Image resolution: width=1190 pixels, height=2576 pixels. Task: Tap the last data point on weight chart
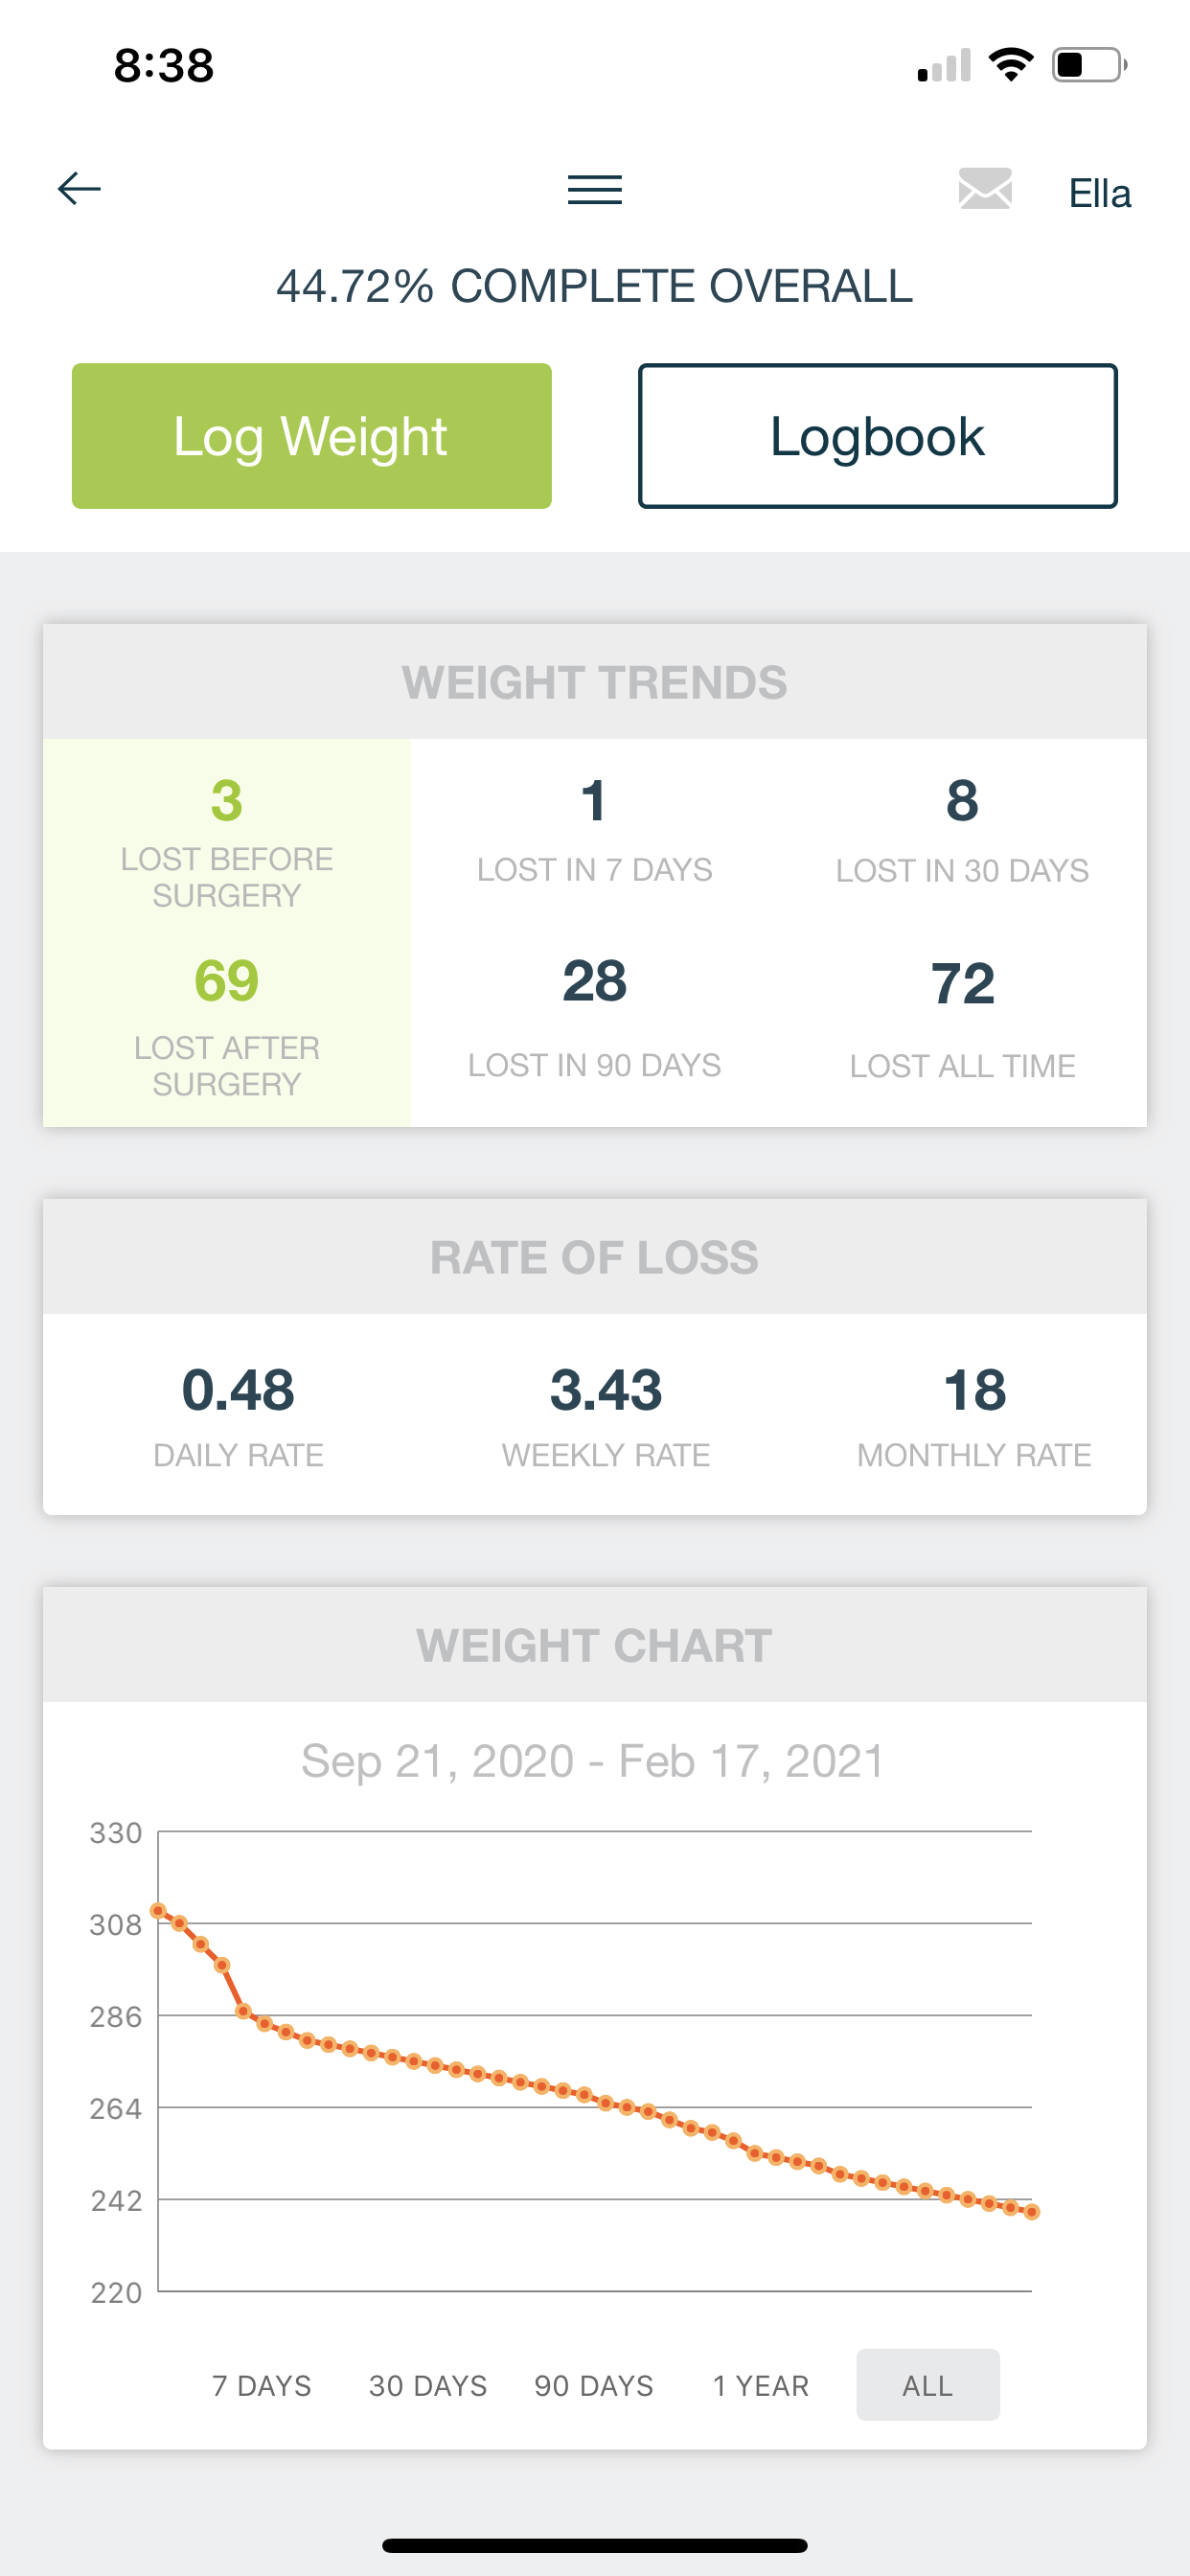[x=1032, y=2211]
